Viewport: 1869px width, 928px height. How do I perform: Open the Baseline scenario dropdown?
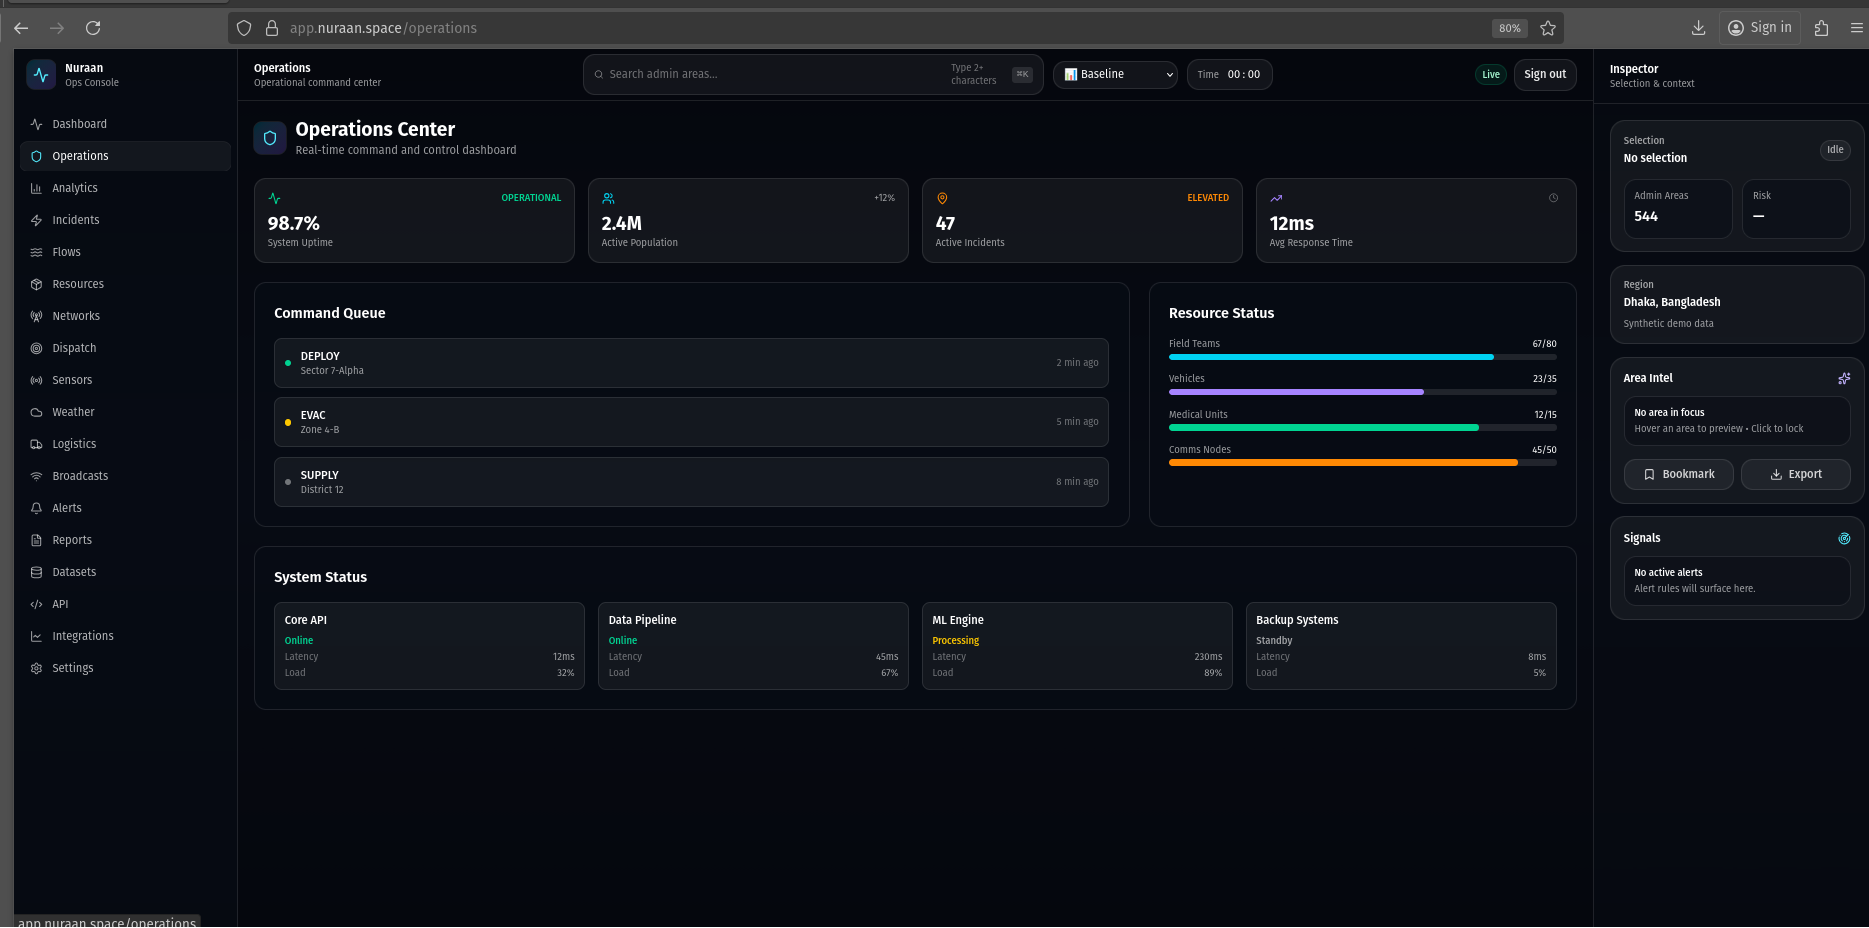coord(1117,75)
